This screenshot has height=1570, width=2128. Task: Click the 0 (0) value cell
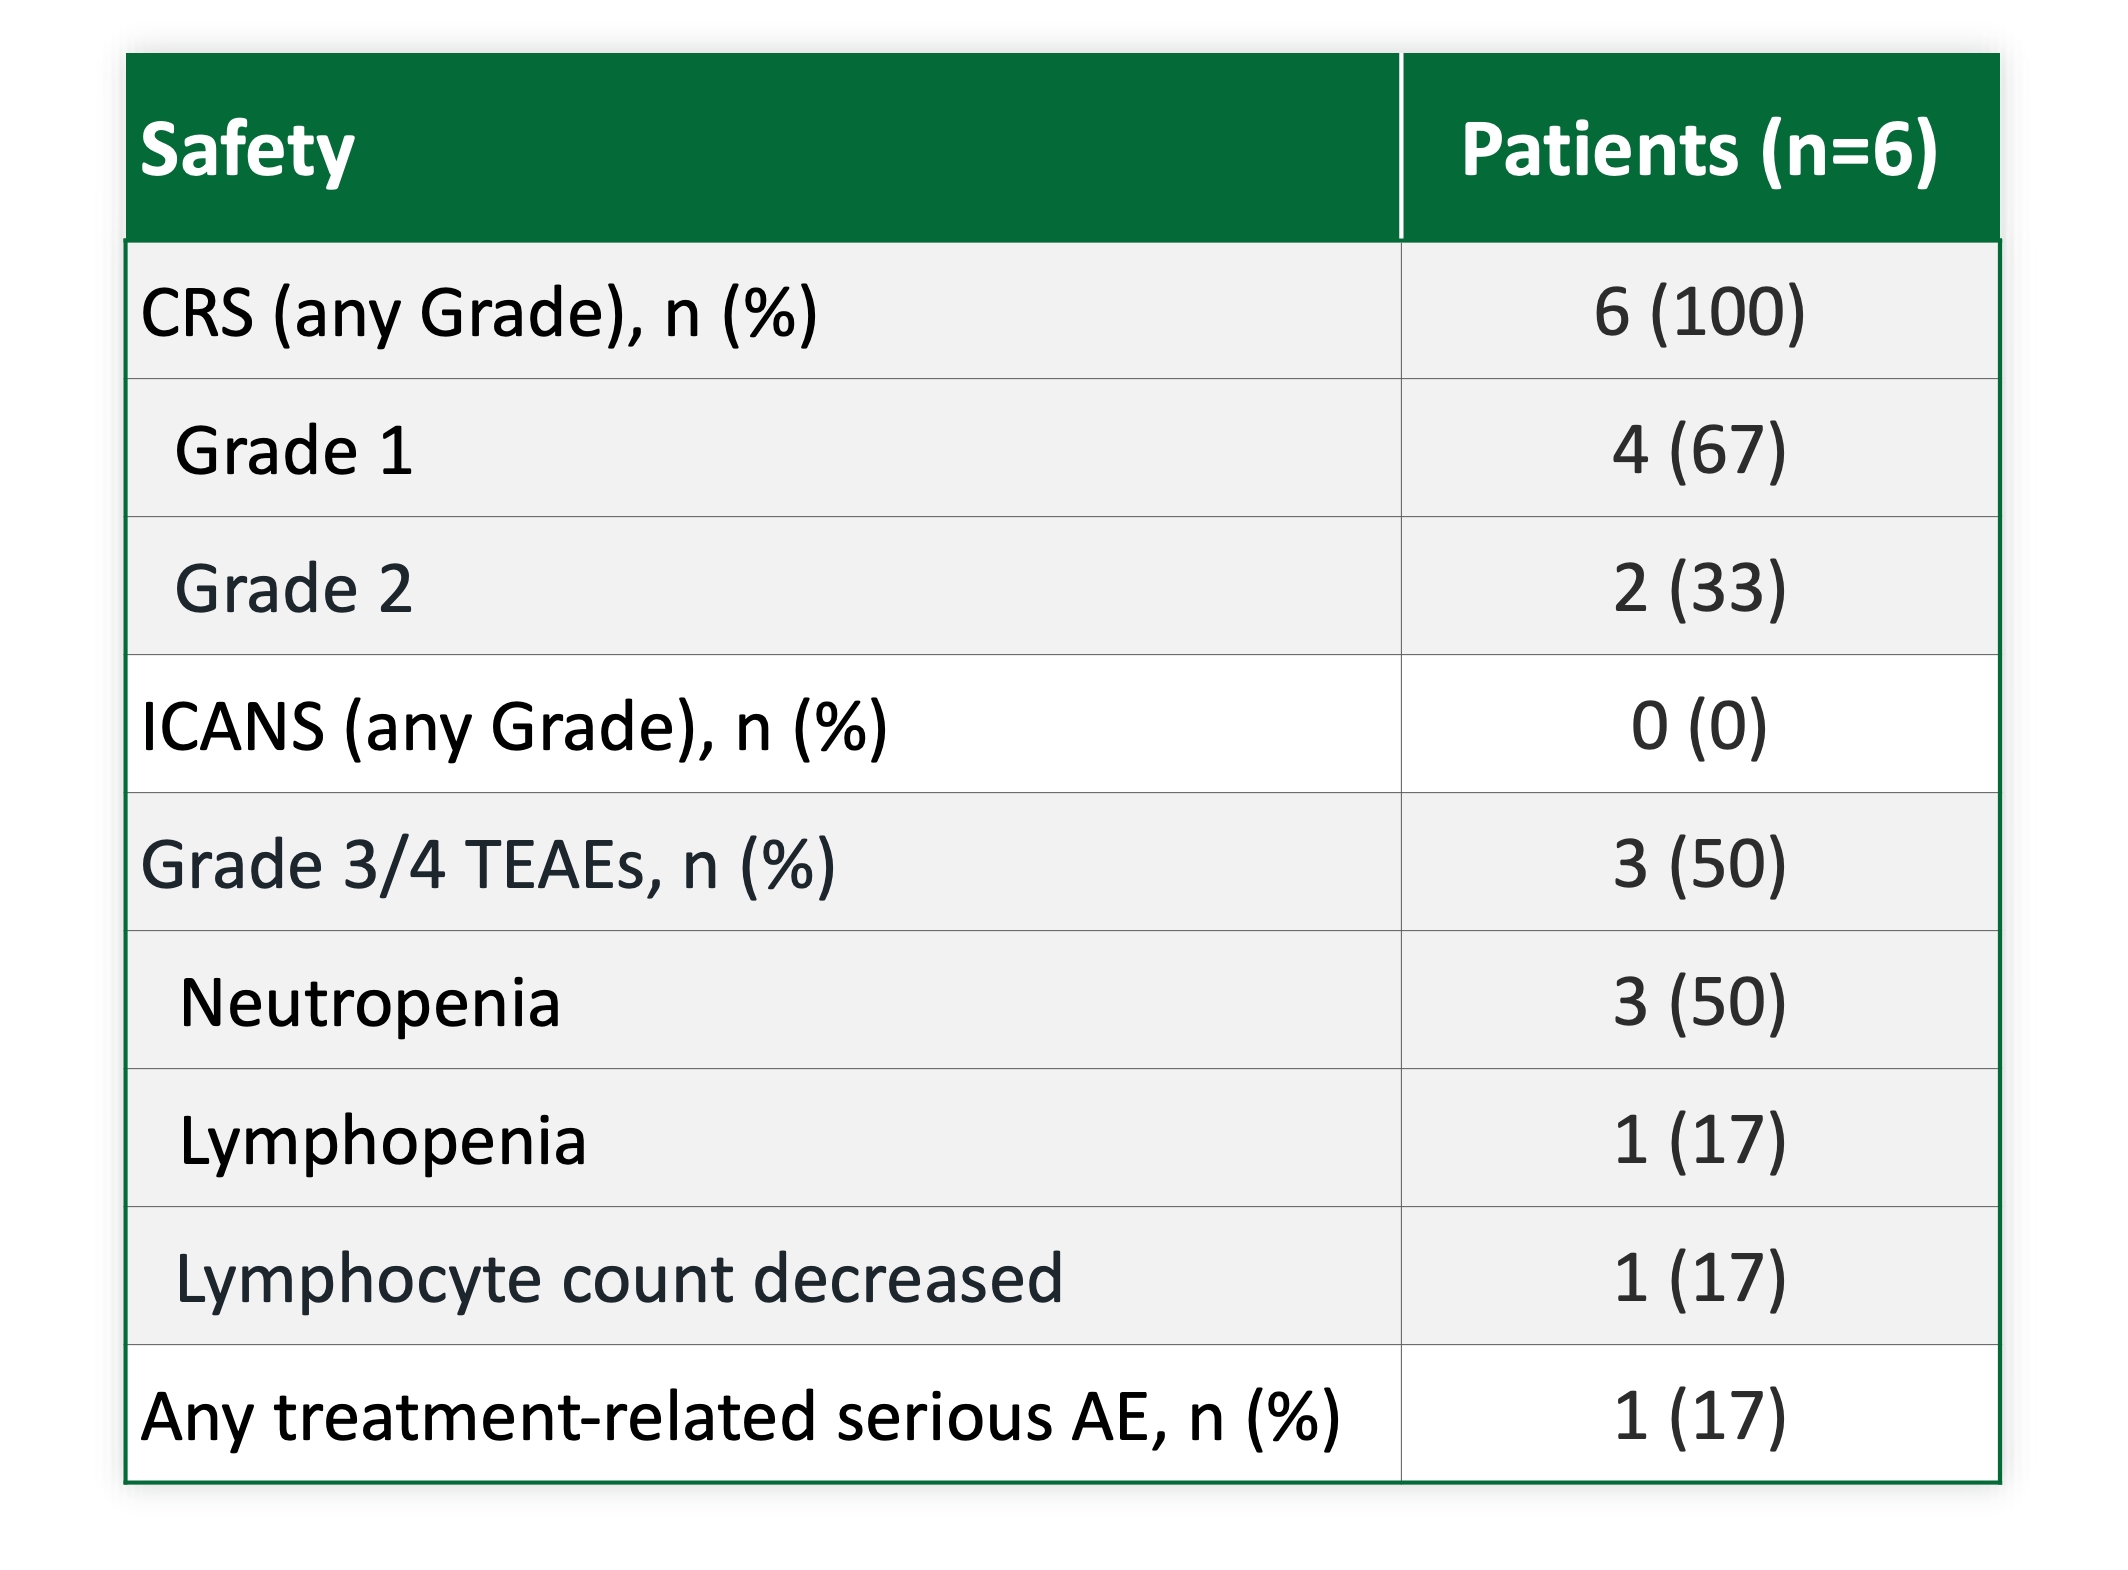pyautogui.click(x=1699, y=726)
